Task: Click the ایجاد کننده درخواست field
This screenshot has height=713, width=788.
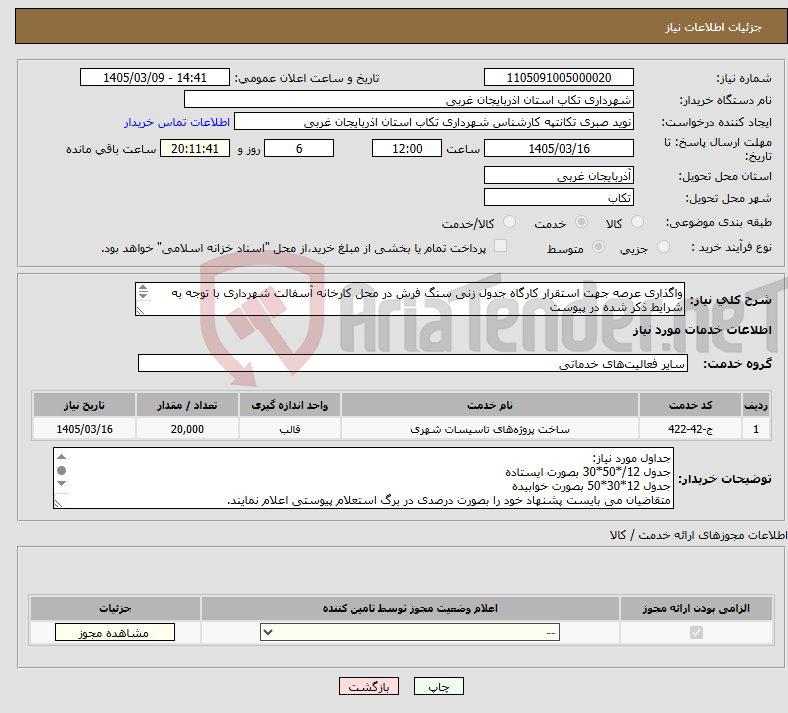Action: coord(434,122)
